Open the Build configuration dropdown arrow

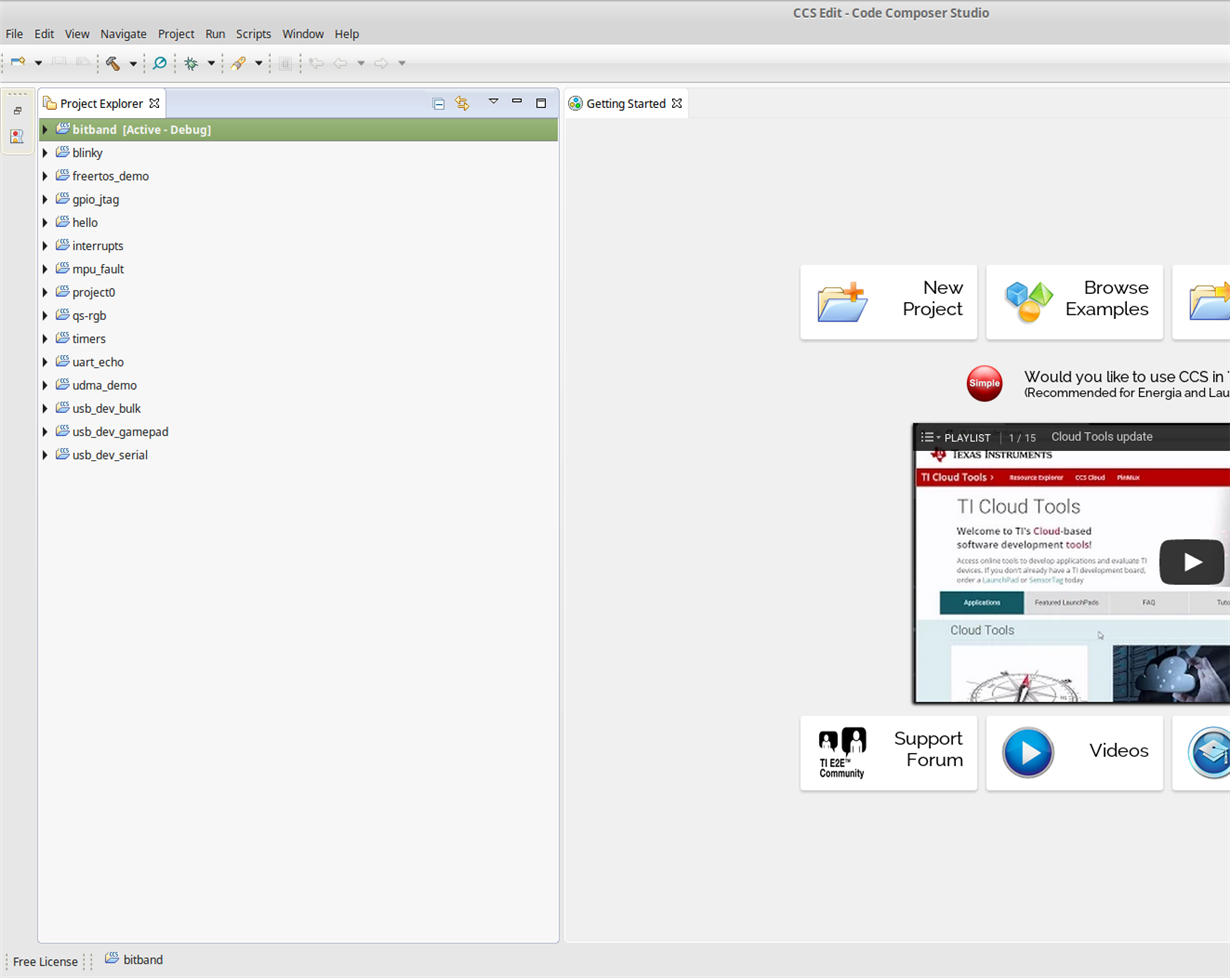coord(133,63)
